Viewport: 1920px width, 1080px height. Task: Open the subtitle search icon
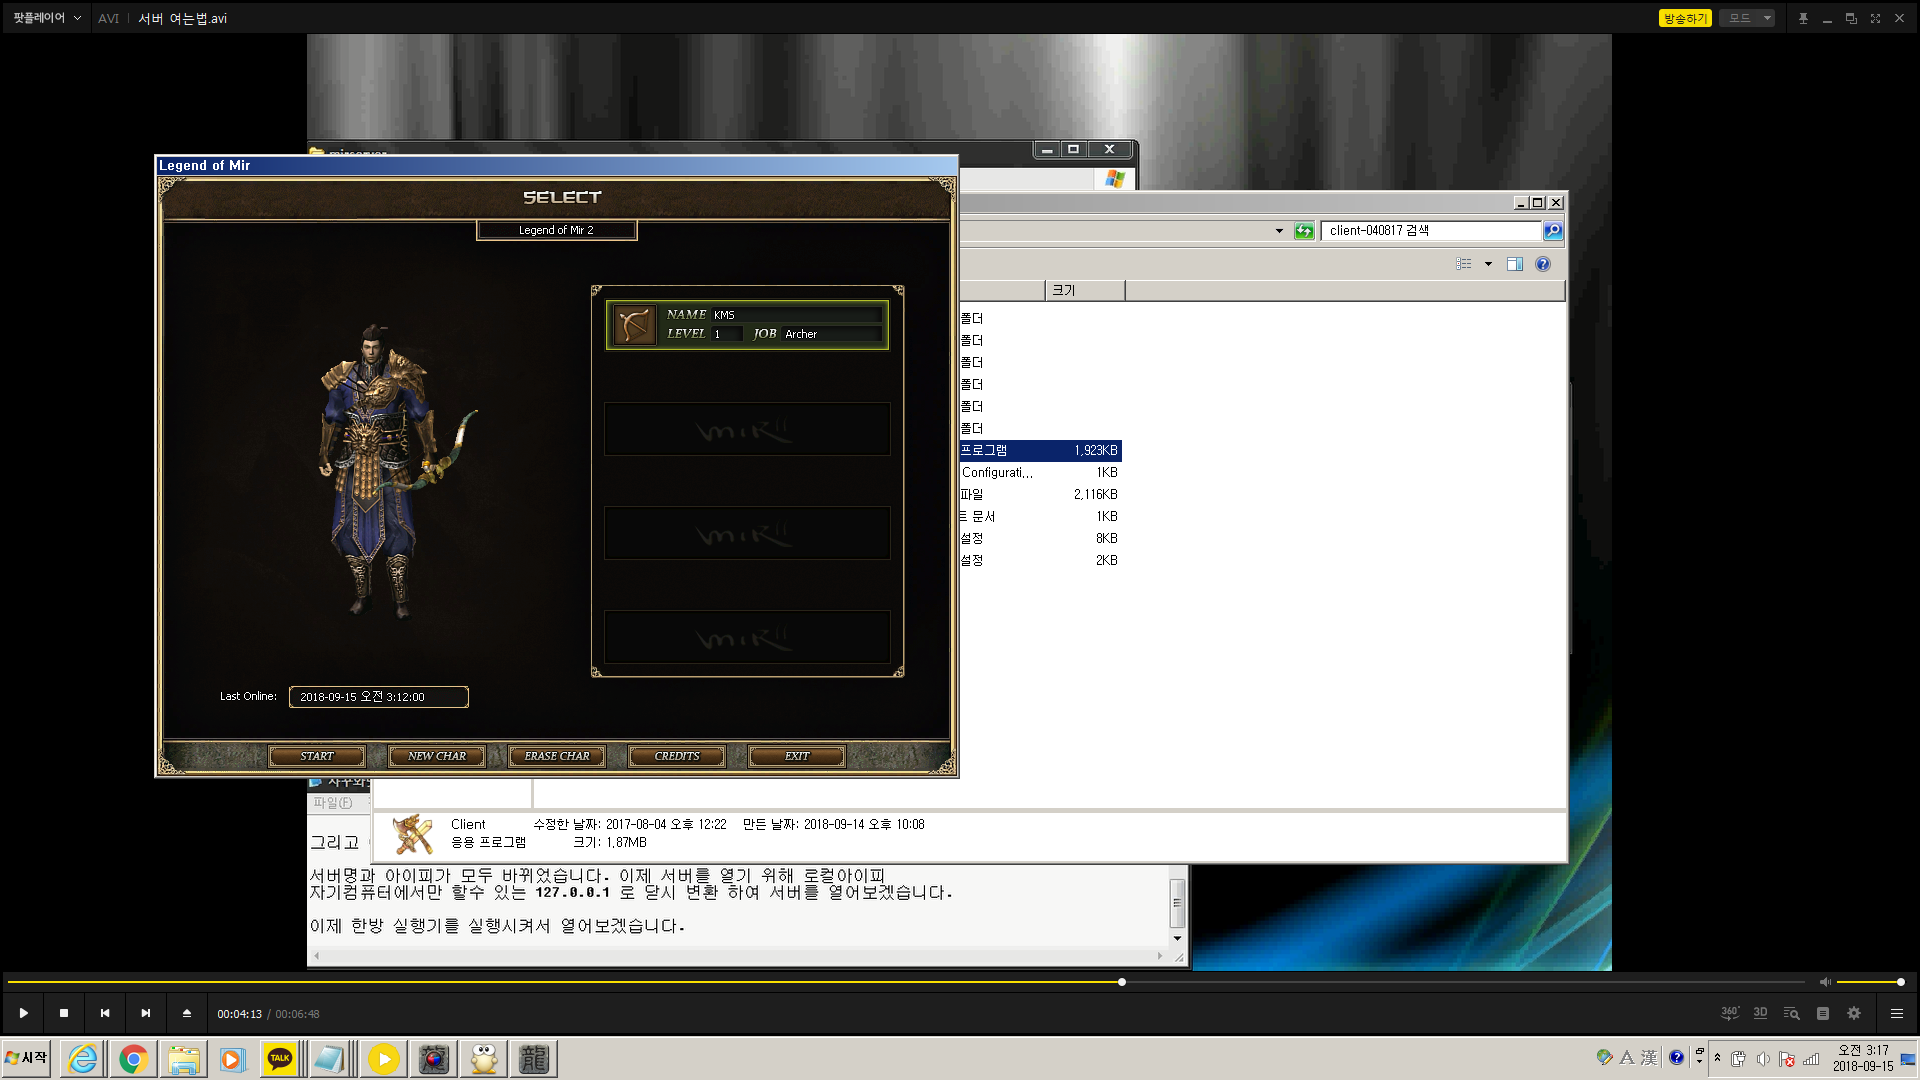(x=1791, y=1013)
